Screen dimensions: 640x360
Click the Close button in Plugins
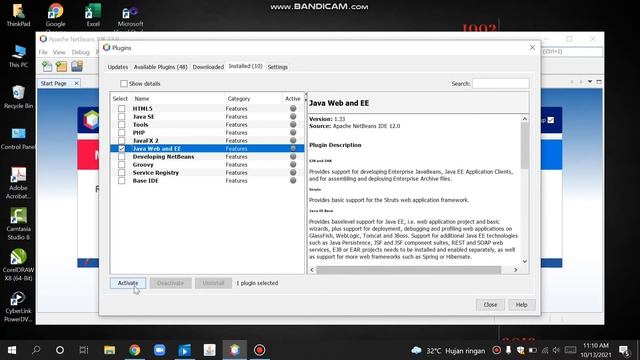click(x=490, y=304)
